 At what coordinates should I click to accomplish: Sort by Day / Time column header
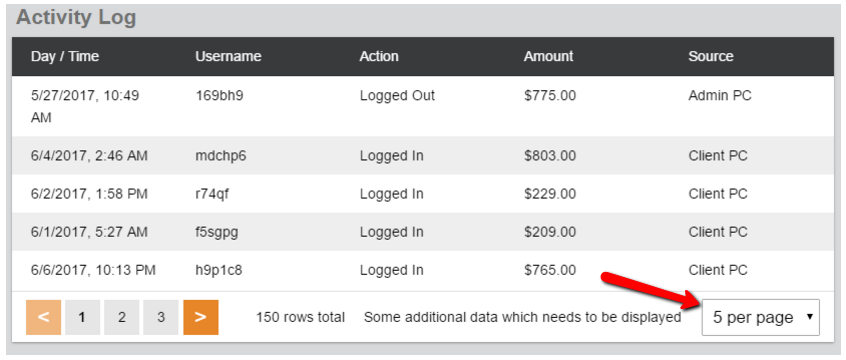65,56
